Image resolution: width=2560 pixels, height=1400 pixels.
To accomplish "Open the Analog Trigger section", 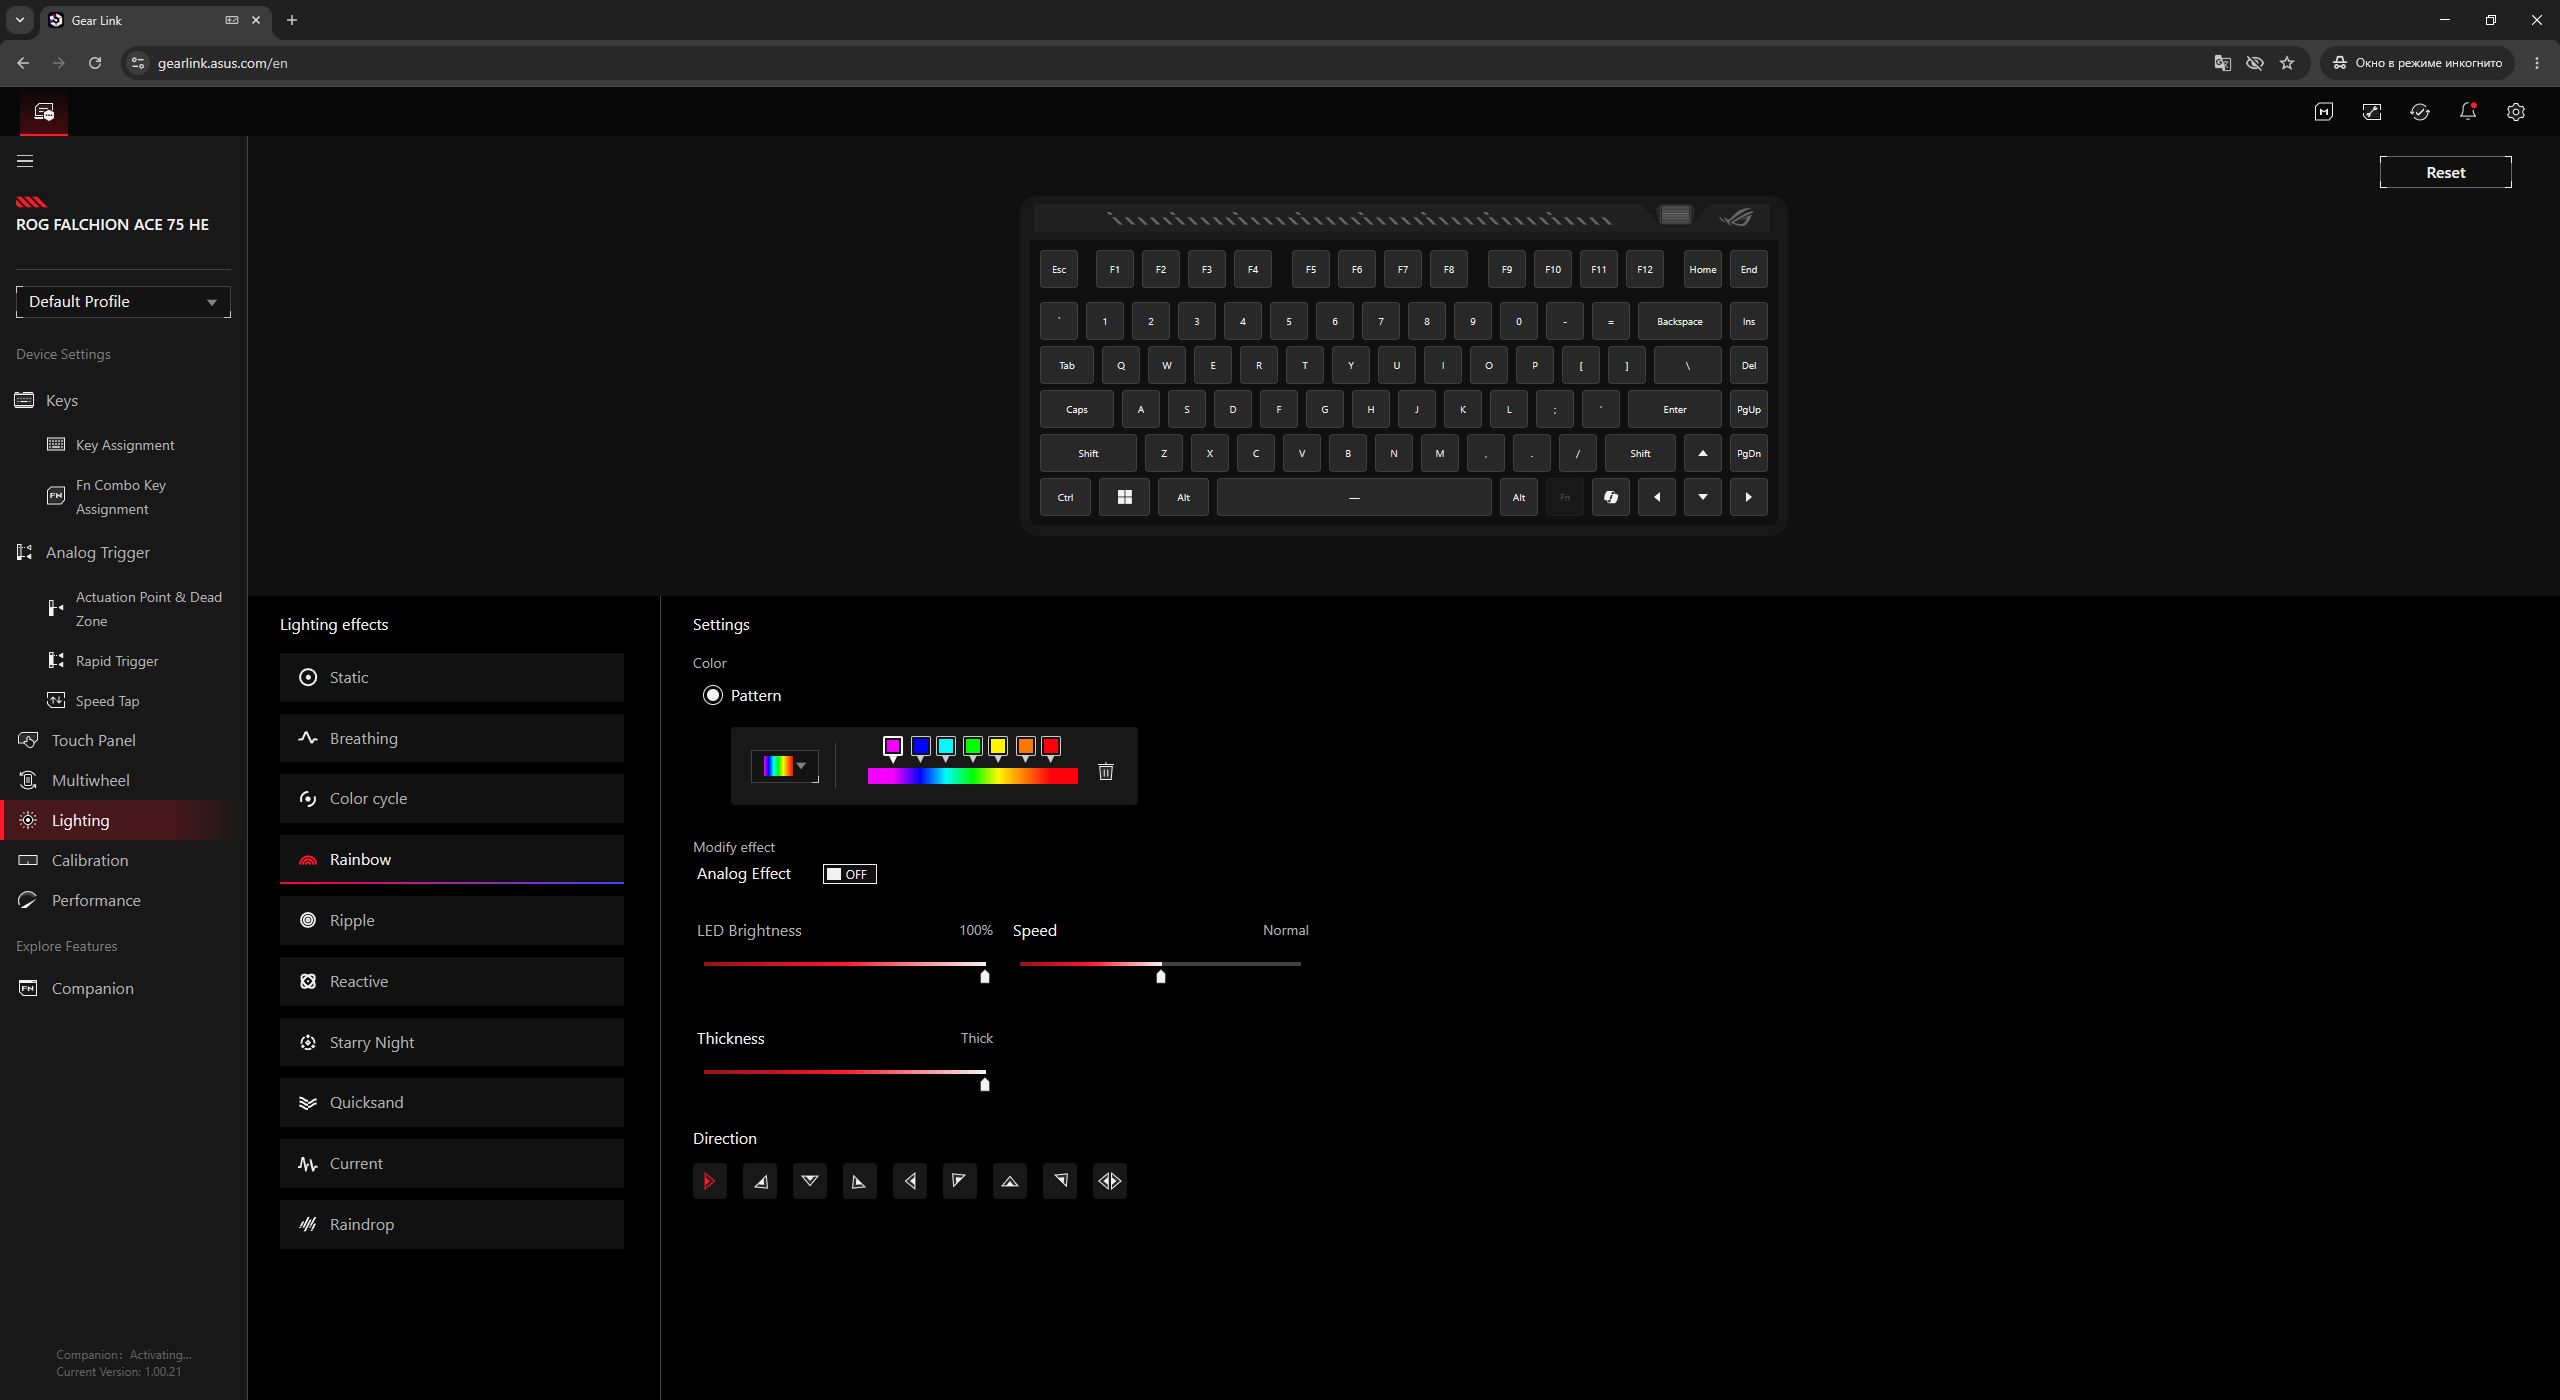I will click(x=98, y=552).
